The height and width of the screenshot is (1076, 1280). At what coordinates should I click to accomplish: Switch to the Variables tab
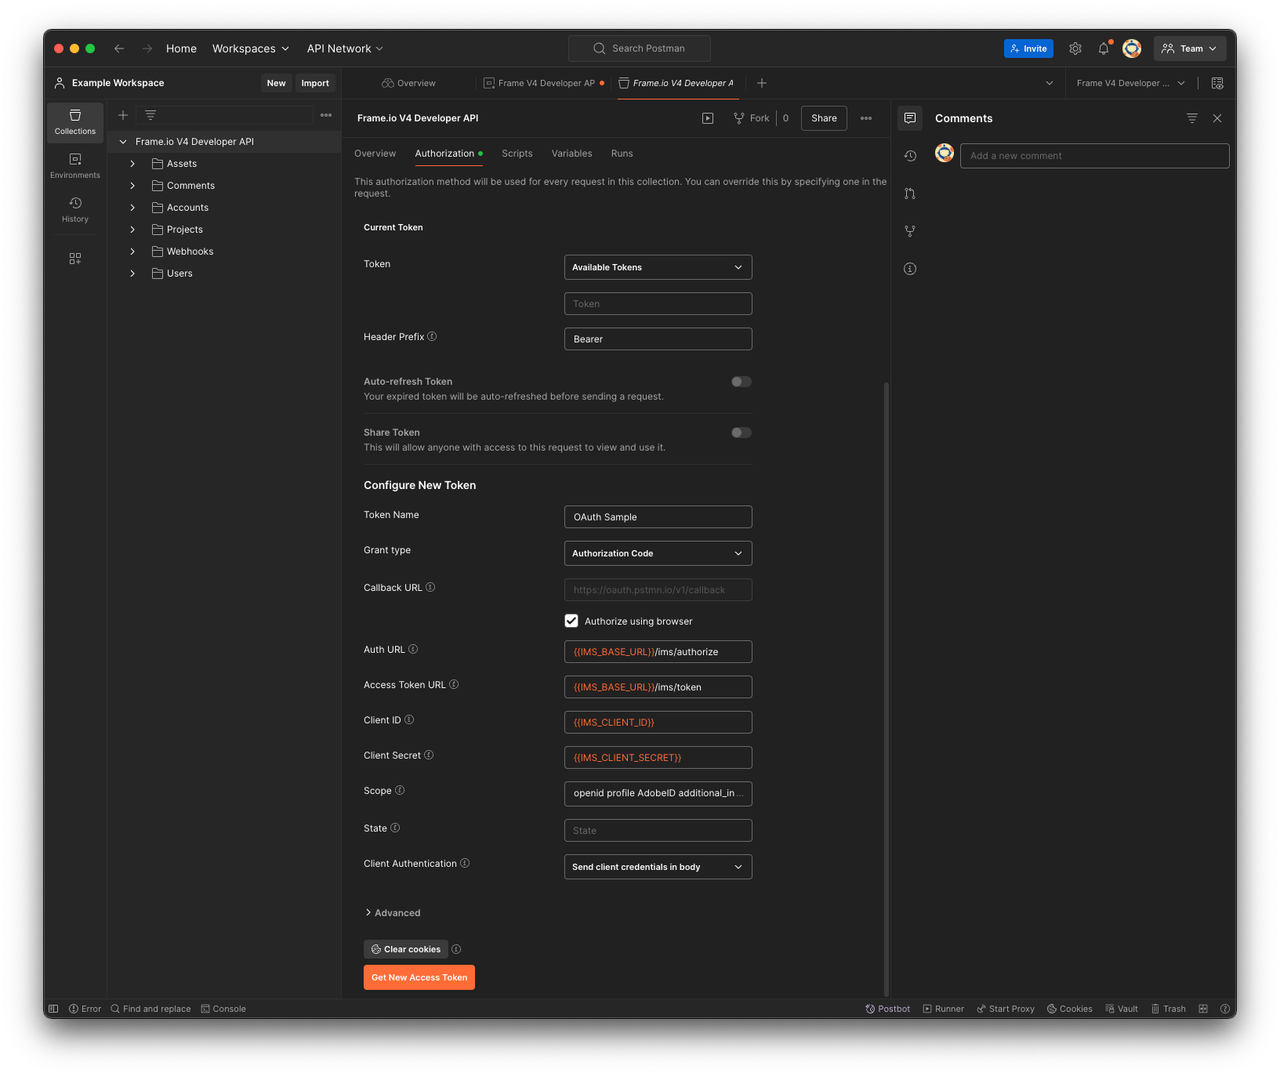[x=572, y=153]
